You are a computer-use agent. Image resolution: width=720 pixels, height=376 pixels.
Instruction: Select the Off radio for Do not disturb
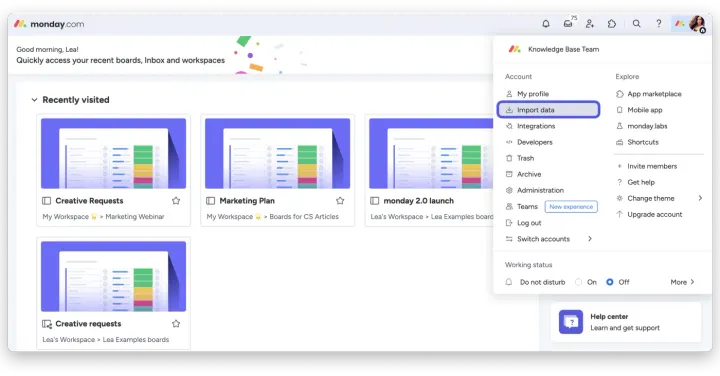coord(610,282)
